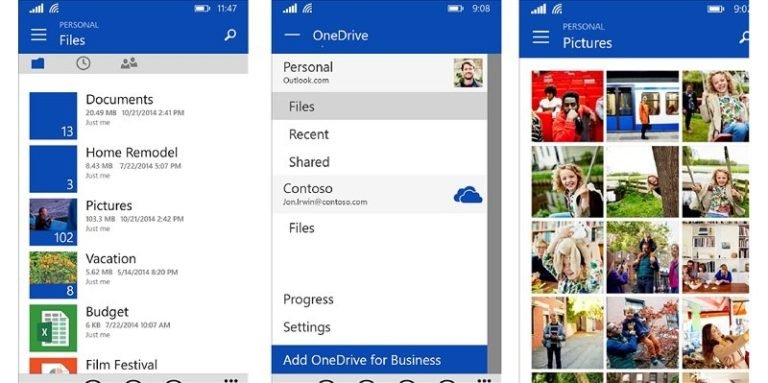The height and width of the screenshot is (383, 768).
Task: Click the signal bars in OneDrive menu status bar
Action: point(290,8)
